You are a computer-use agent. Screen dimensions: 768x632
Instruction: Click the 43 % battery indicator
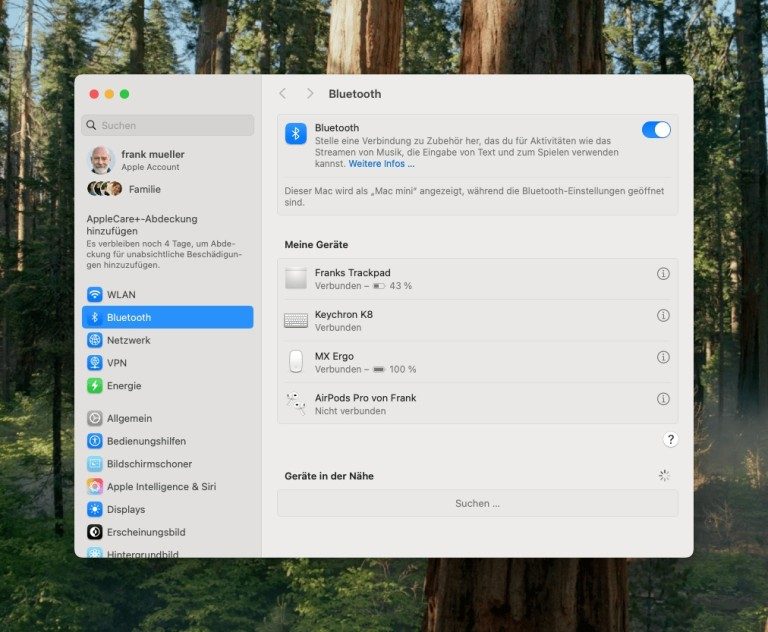point(392,286)
